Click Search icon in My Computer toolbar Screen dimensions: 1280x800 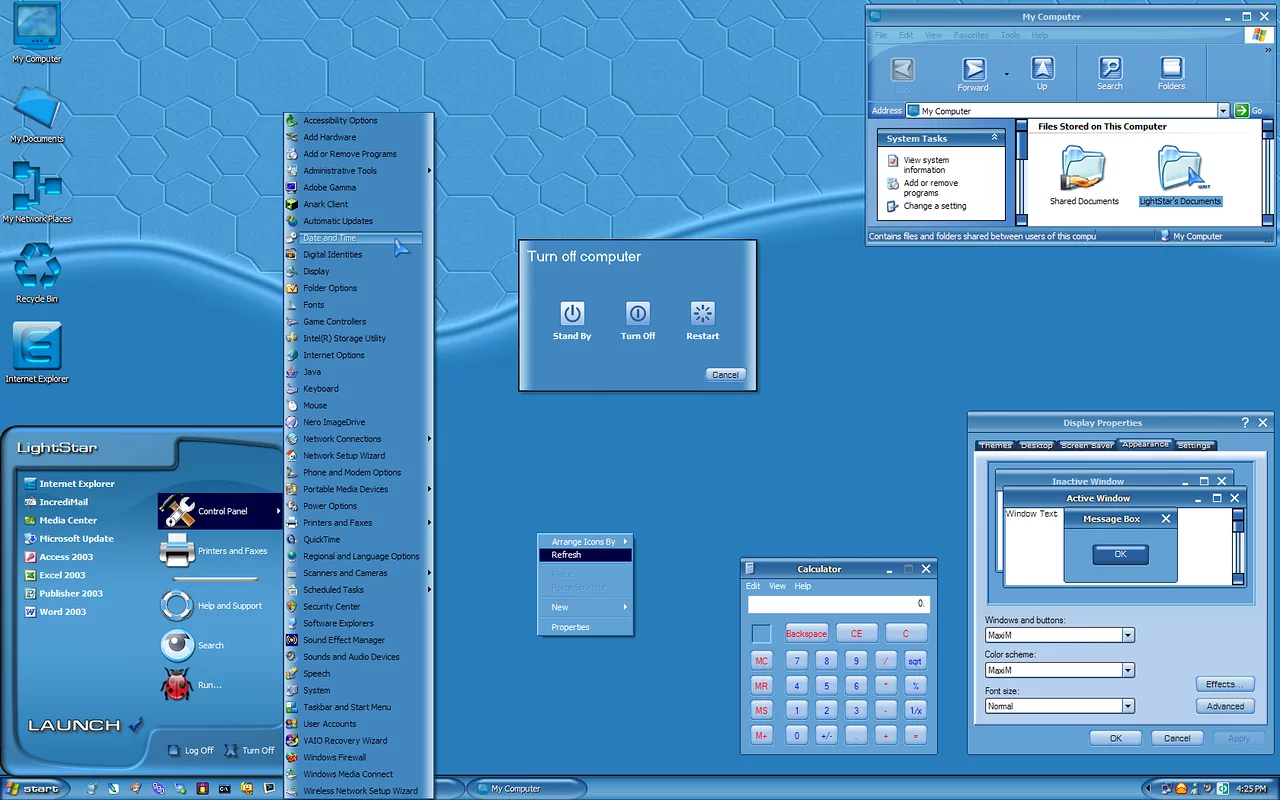(x=1110, y=70)
